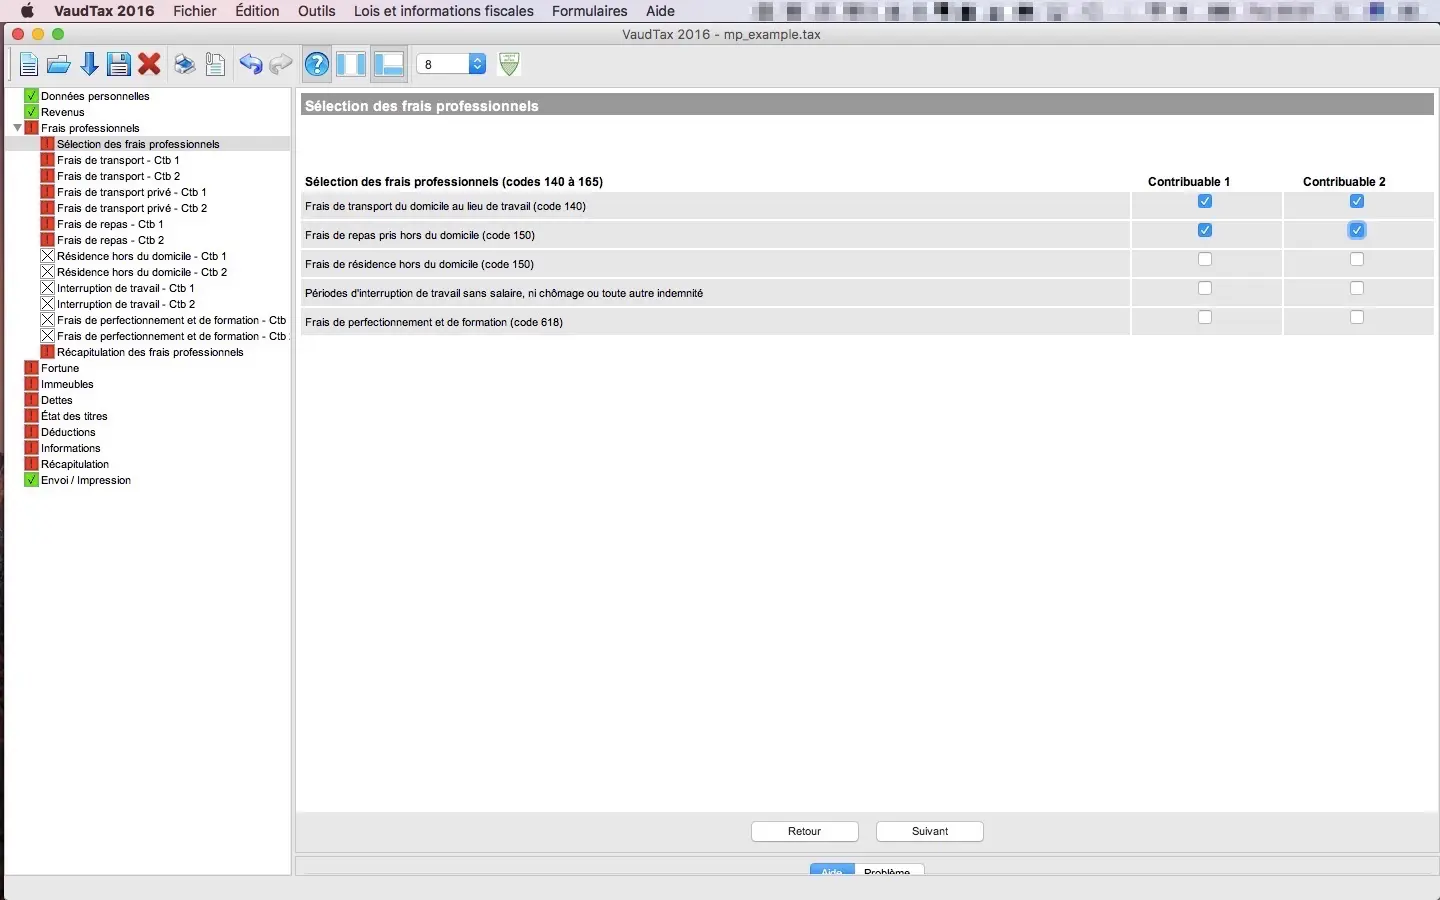This screenshot has width=1440, height=900.
Task: Uncheck transport costs for Contribuable 2
Action: point(1357,201)
